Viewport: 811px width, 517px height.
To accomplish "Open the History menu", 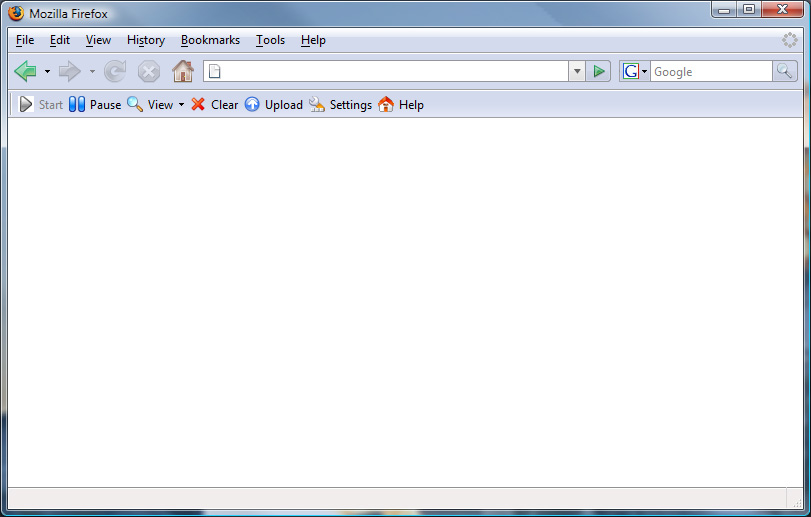I will click(x=146, y=40).
